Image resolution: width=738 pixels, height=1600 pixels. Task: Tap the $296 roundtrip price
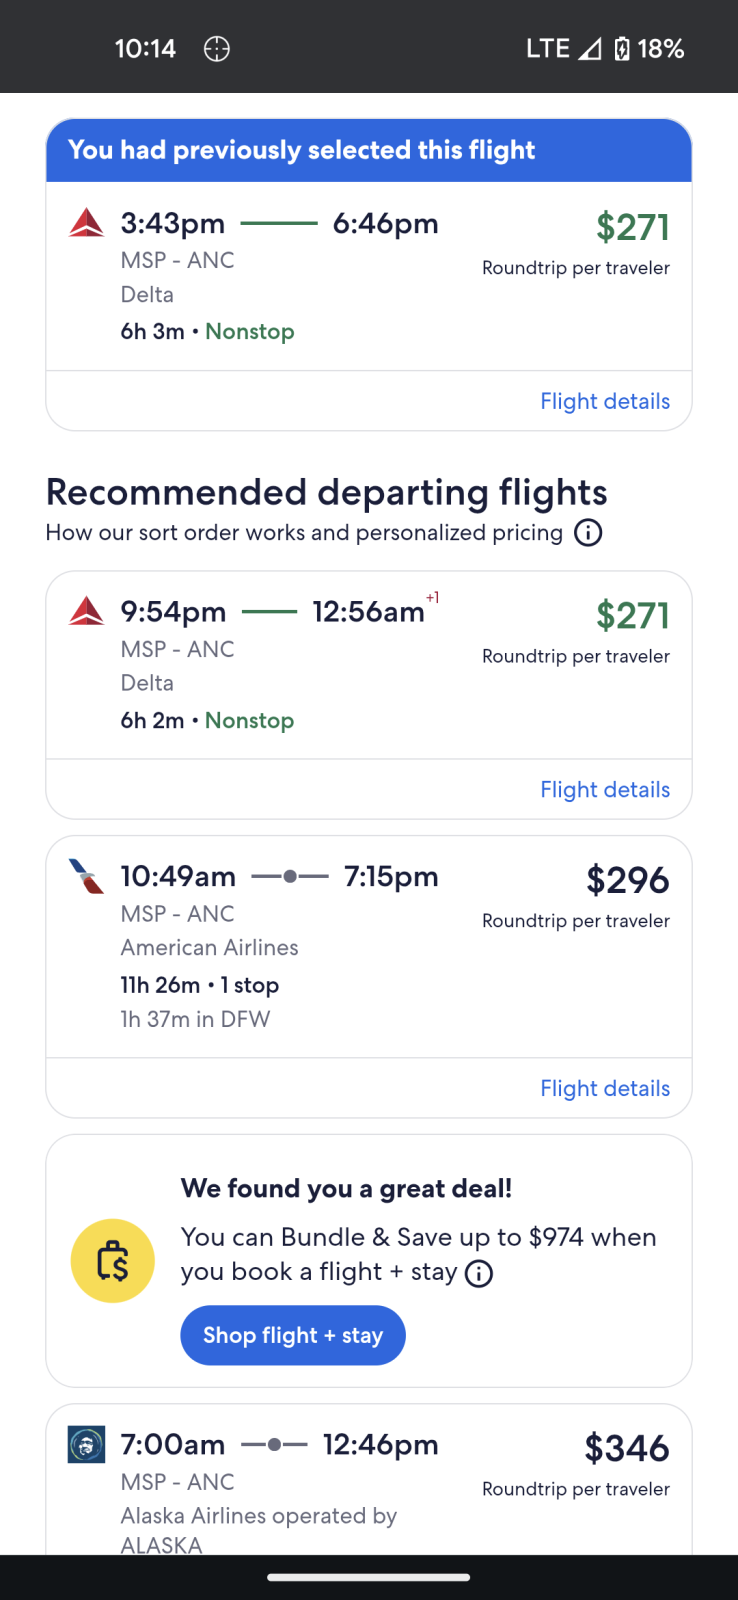pos(627,881)
